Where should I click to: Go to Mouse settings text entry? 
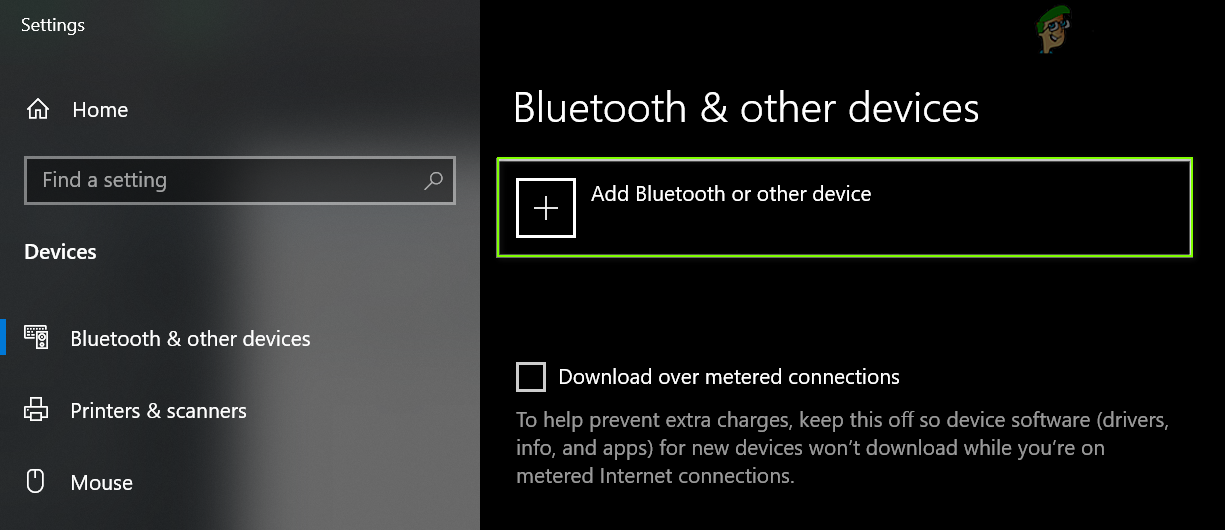pos(101,483)
